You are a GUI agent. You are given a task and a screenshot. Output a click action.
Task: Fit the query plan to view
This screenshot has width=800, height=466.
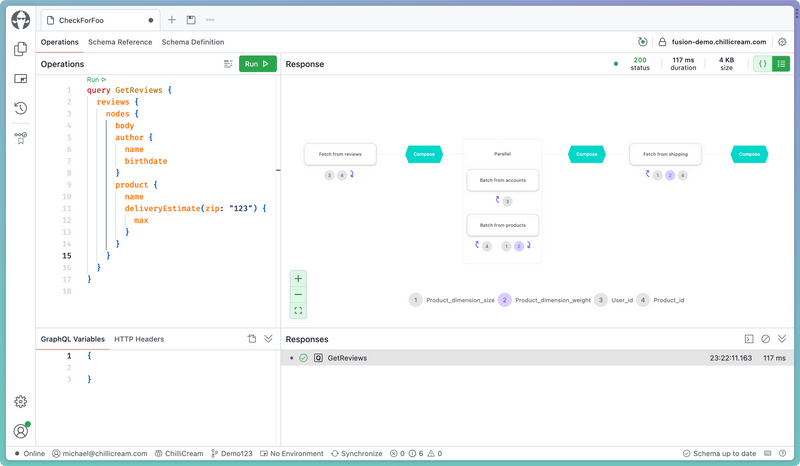[x=298, y=310]
